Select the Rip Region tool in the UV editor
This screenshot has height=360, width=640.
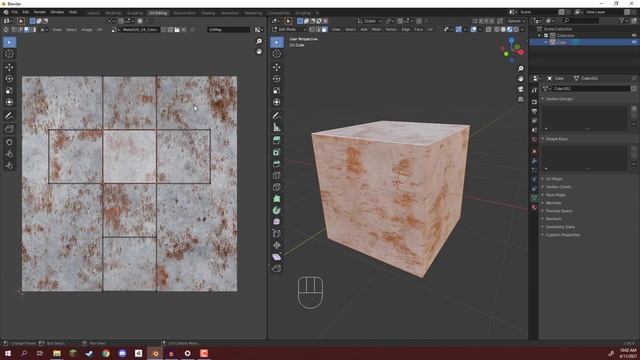click(x=9, y=129)
